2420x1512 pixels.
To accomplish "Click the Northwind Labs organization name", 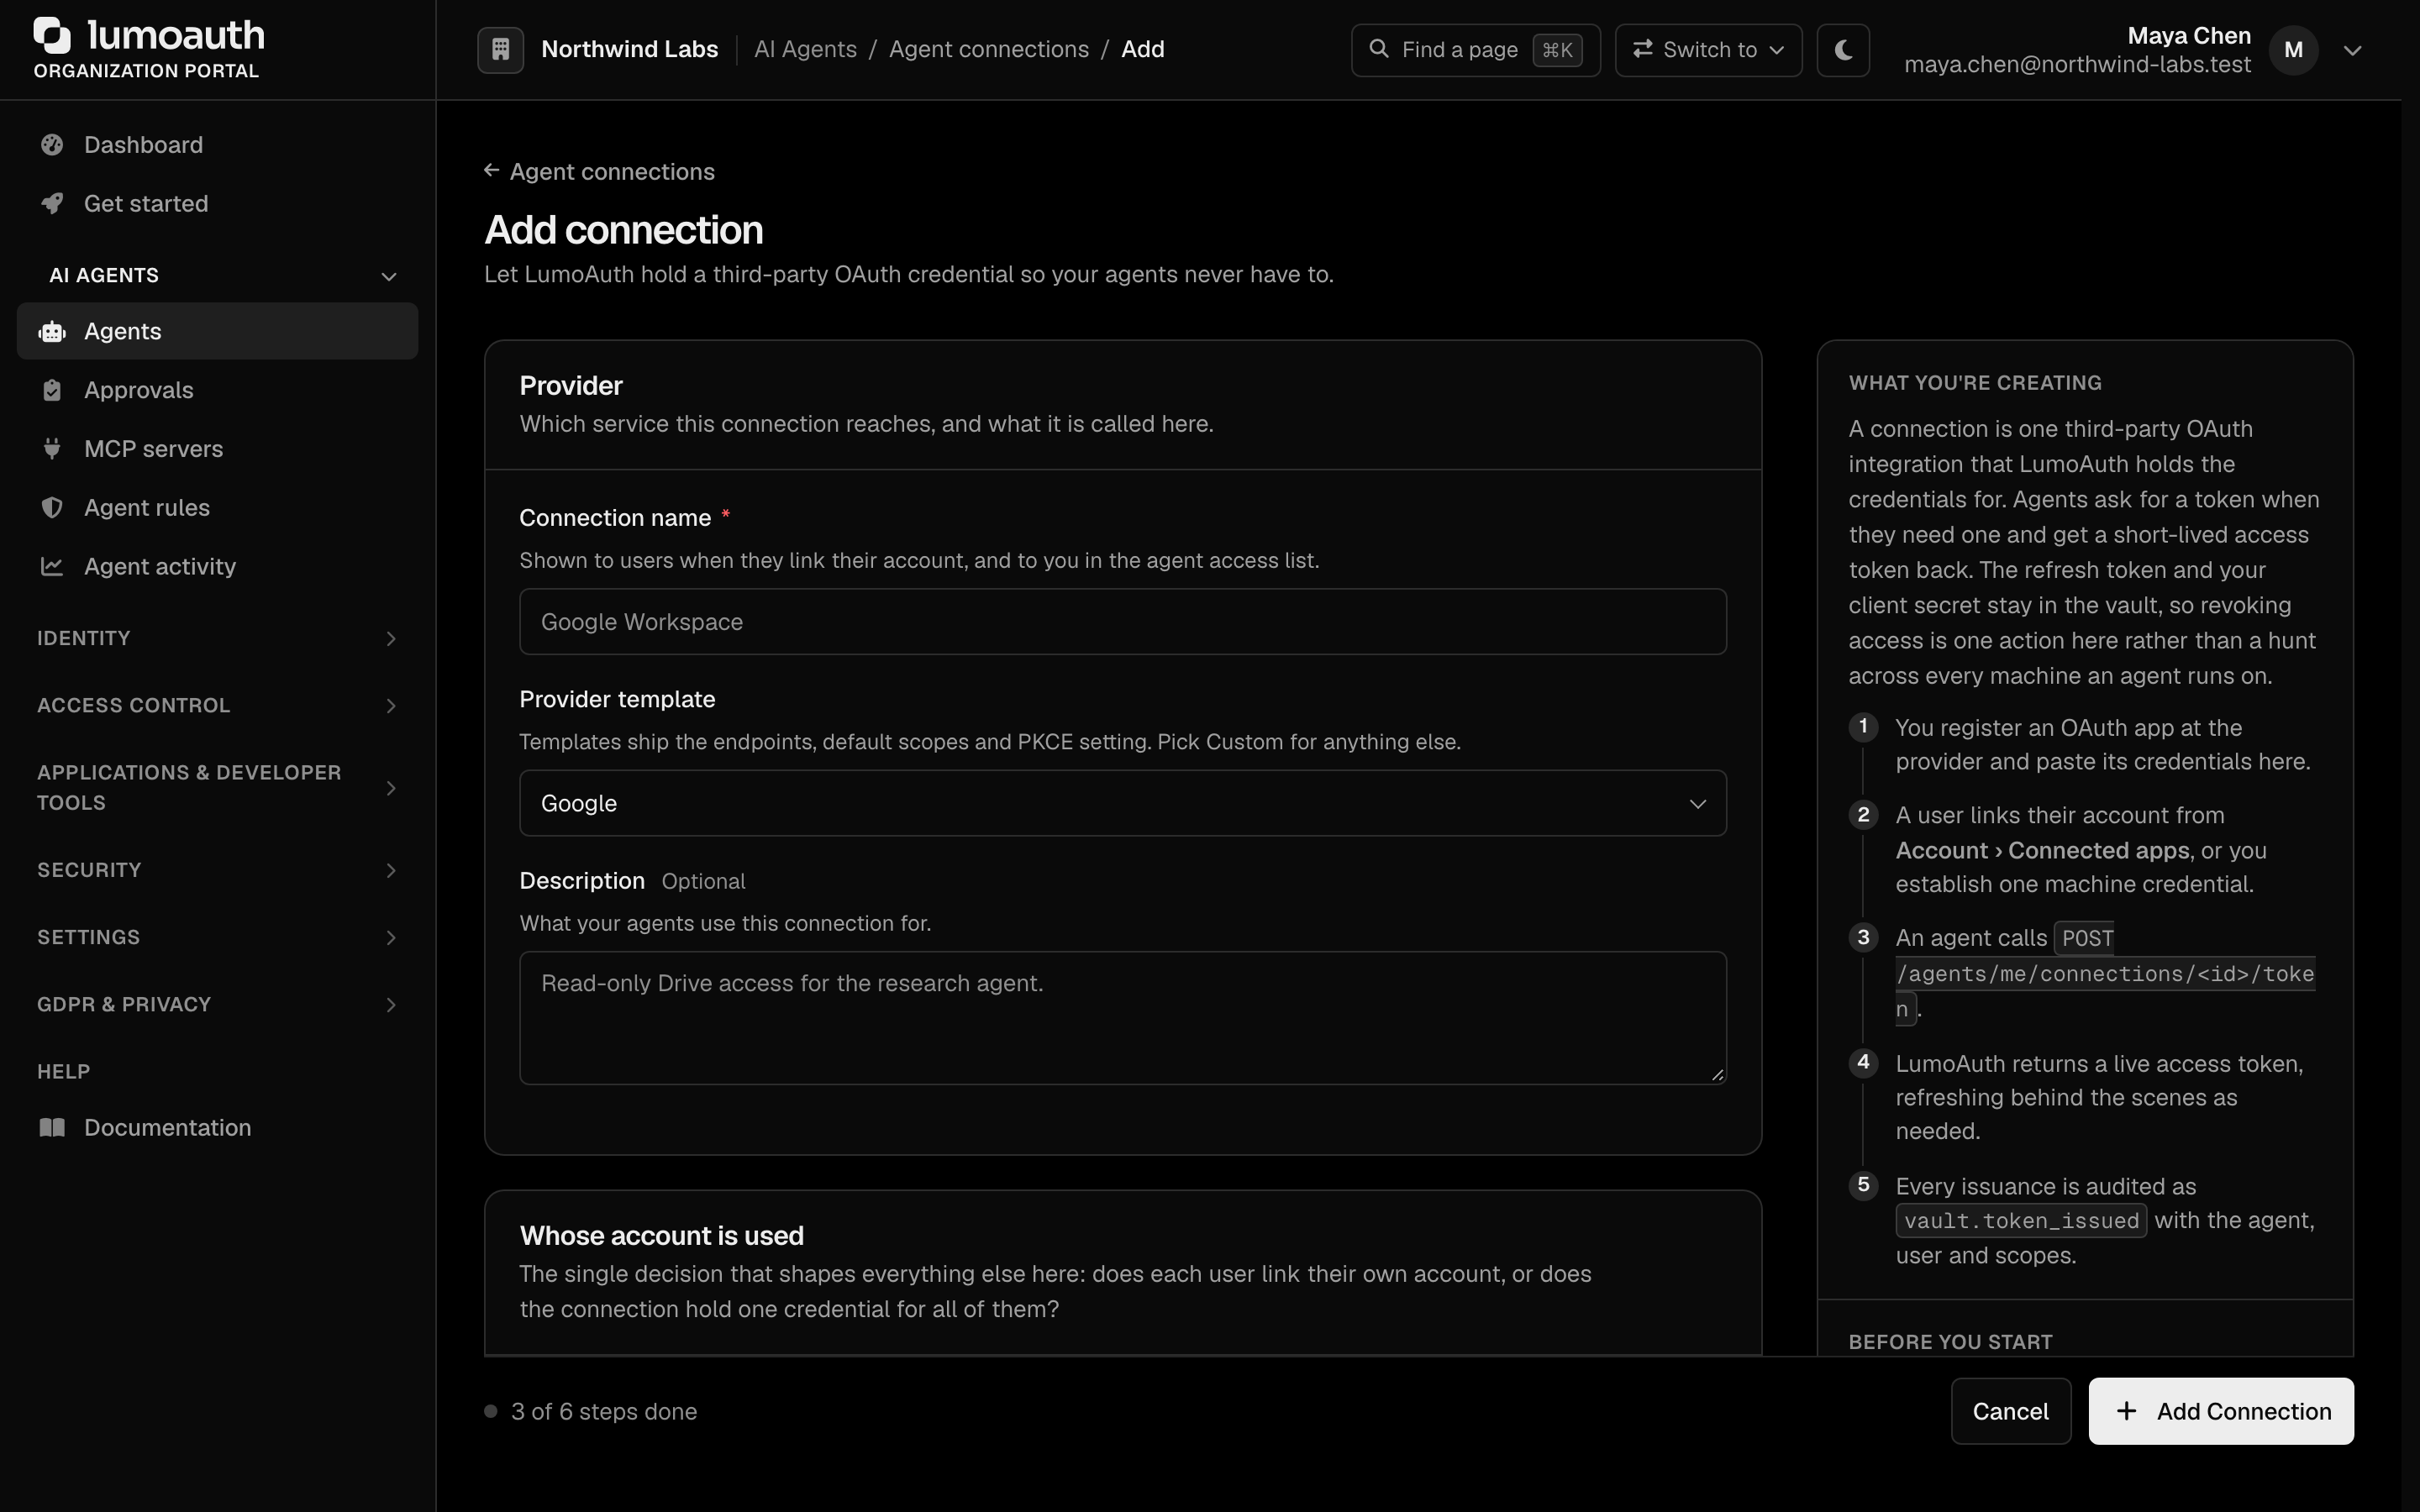I will (629, 49).
